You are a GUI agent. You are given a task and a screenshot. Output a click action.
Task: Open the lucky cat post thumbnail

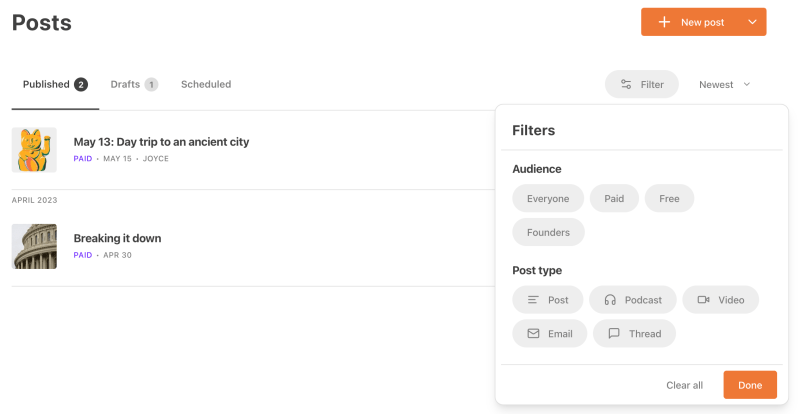pyautogui.click(x=34, y=150)
